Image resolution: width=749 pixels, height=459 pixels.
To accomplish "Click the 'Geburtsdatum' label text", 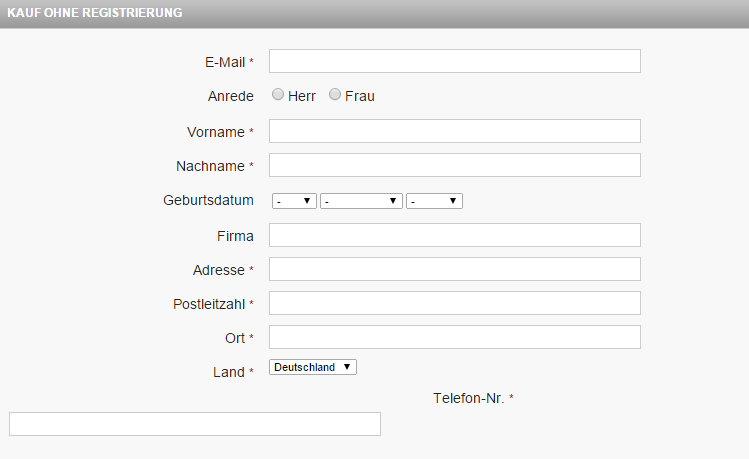I will [x=208, y=200].
